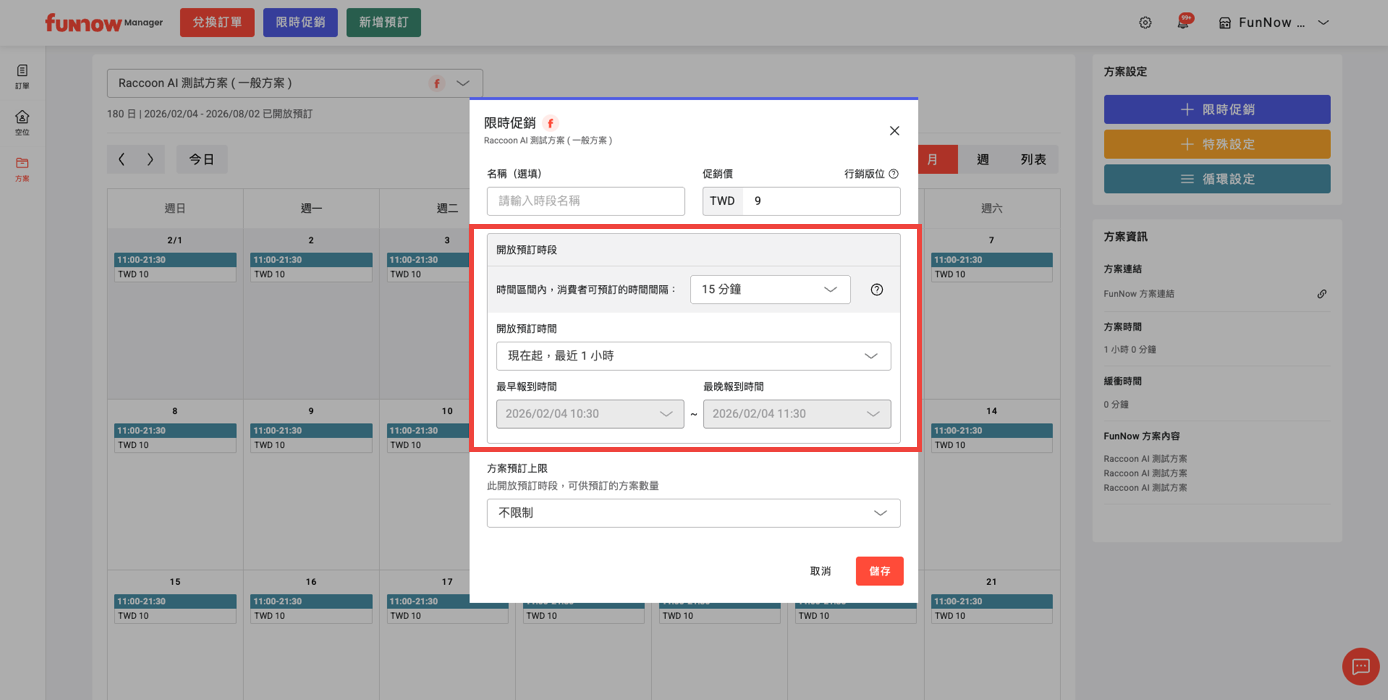Open the notifications bell icon
This screenshot has width=1388, height=700.
coord(1183,23)
